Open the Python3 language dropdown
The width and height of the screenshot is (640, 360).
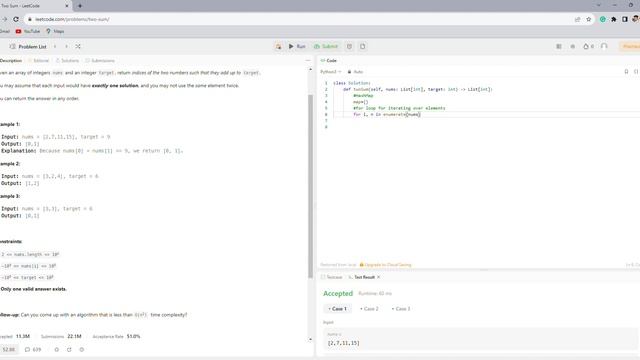(331, 72)
